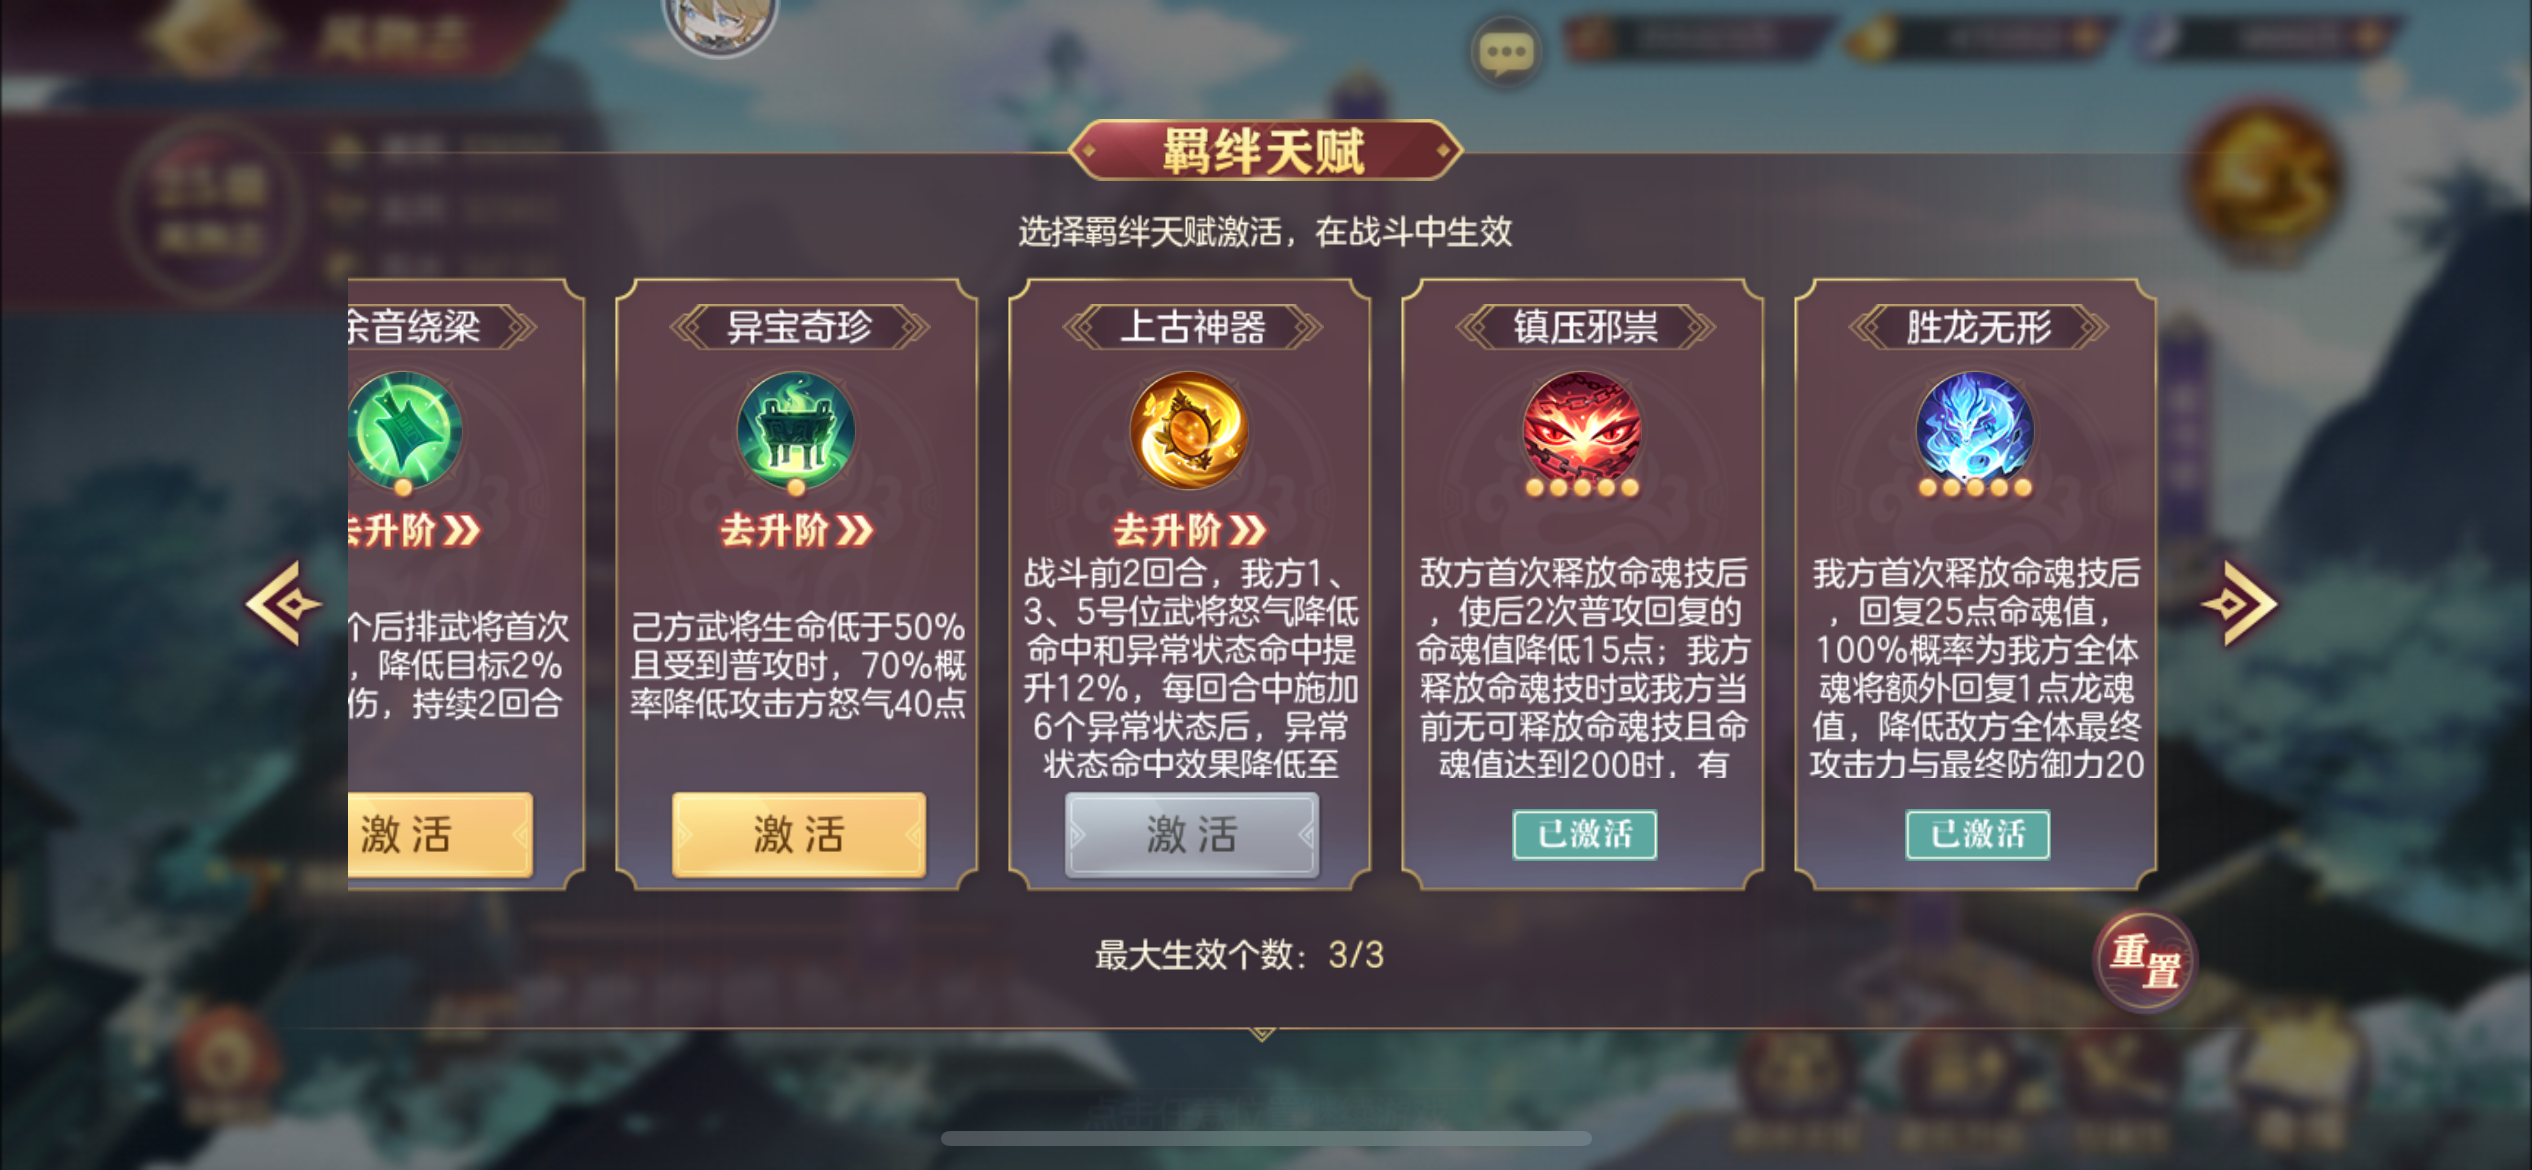The height and width of the screenshot is (1170, 2532).
Task: Show next talents with the right arrow
Action: tap(2240, 604)
